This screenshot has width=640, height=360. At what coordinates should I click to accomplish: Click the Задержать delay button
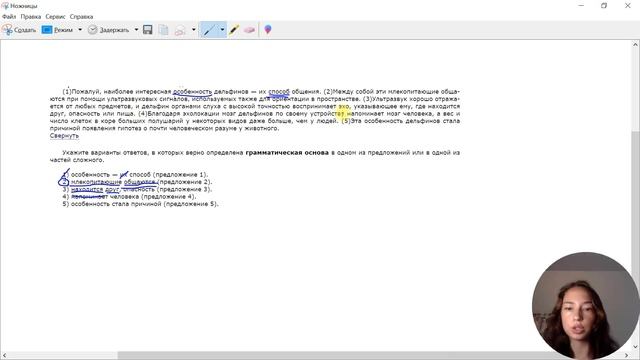tap(109, 30)
